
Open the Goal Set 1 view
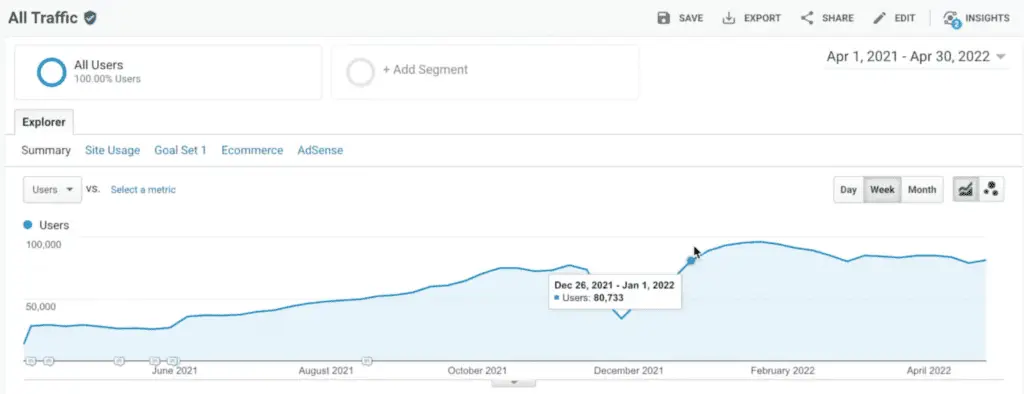[180, 150]
